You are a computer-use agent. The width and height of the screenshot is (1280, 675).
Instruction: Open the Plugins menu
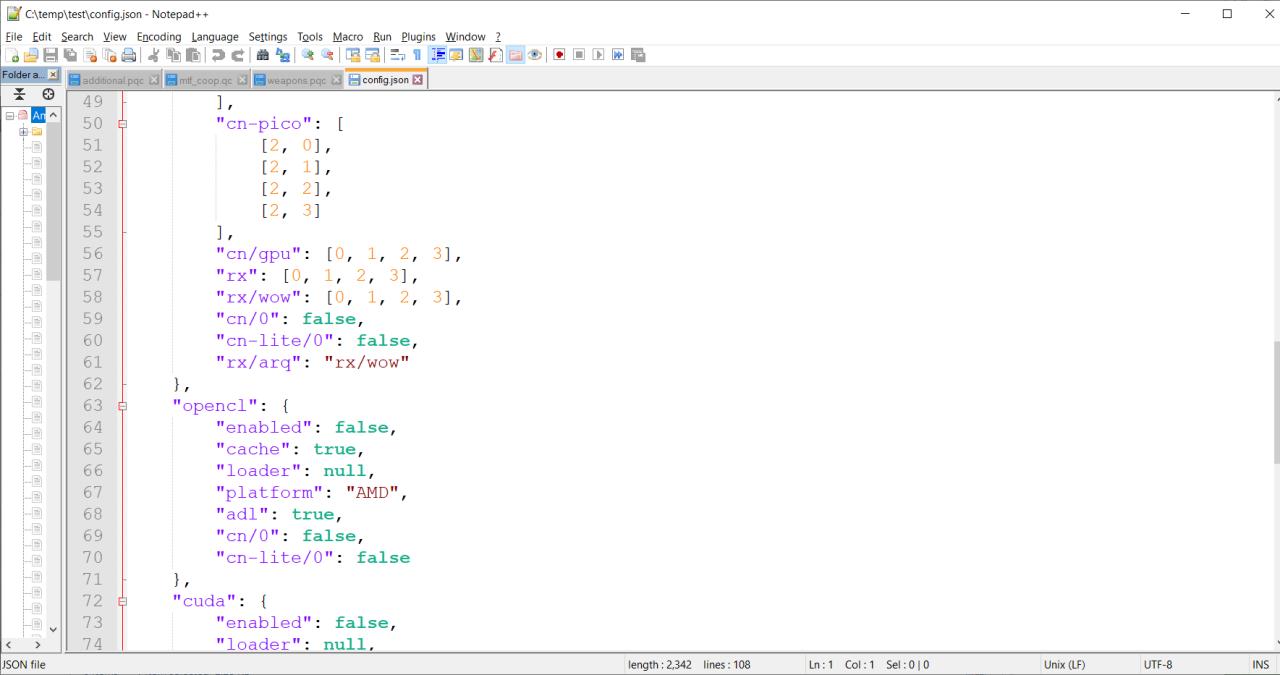[x=418, y=37]
